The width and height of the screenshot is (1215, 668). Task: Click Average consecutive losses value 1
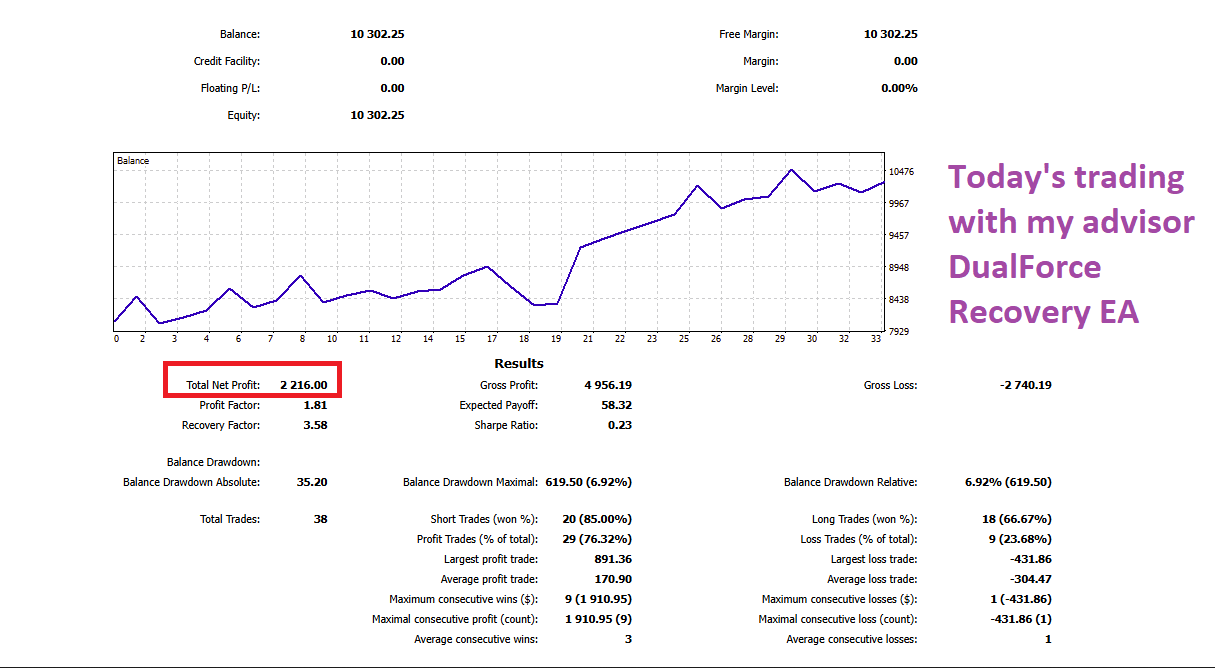click(1048, 639)
